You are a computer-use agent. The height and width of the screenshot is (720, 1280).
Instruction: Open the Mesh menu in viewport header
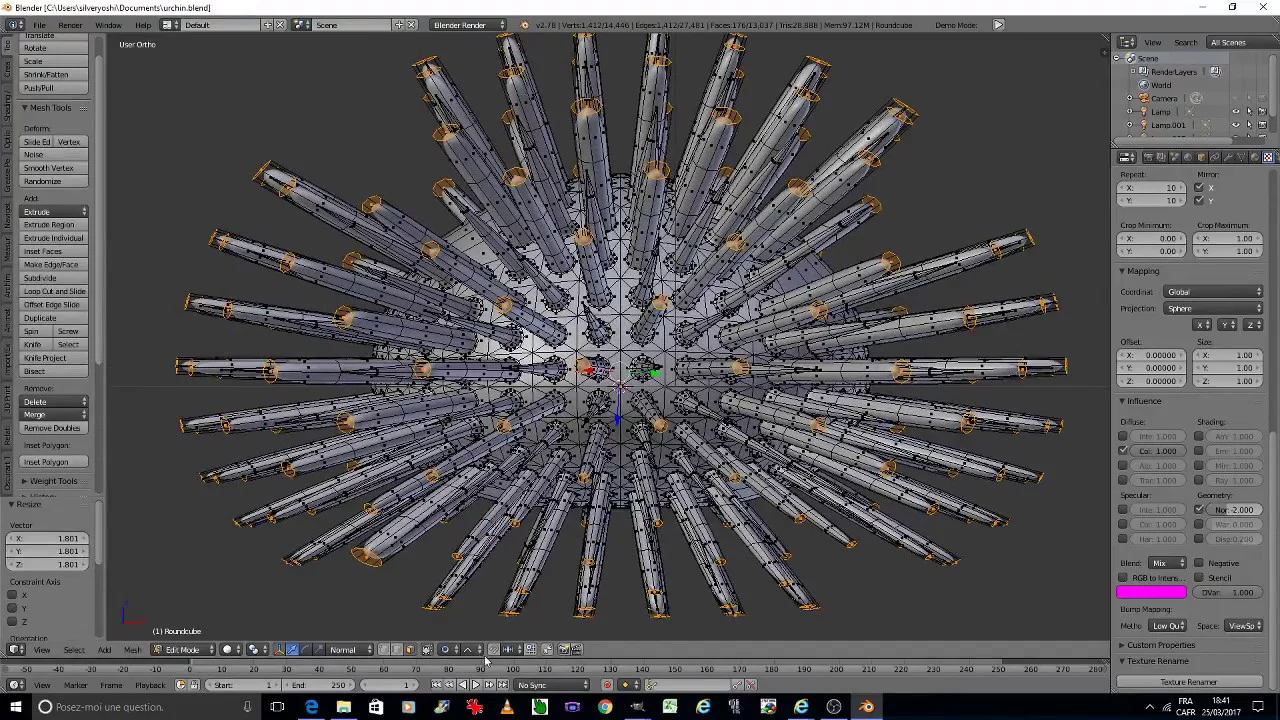pos(132,650)
